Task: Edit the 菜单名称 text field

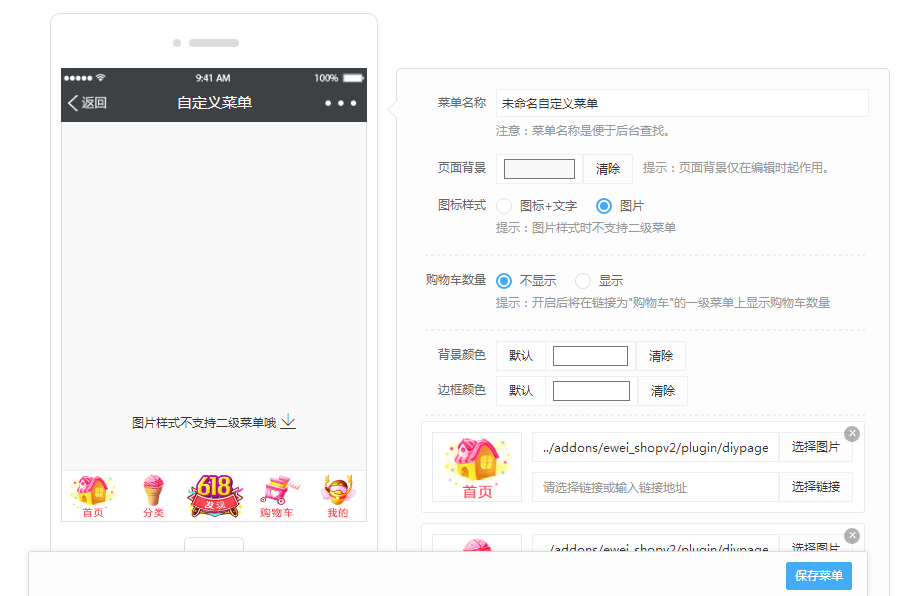Action: [682, 103]
